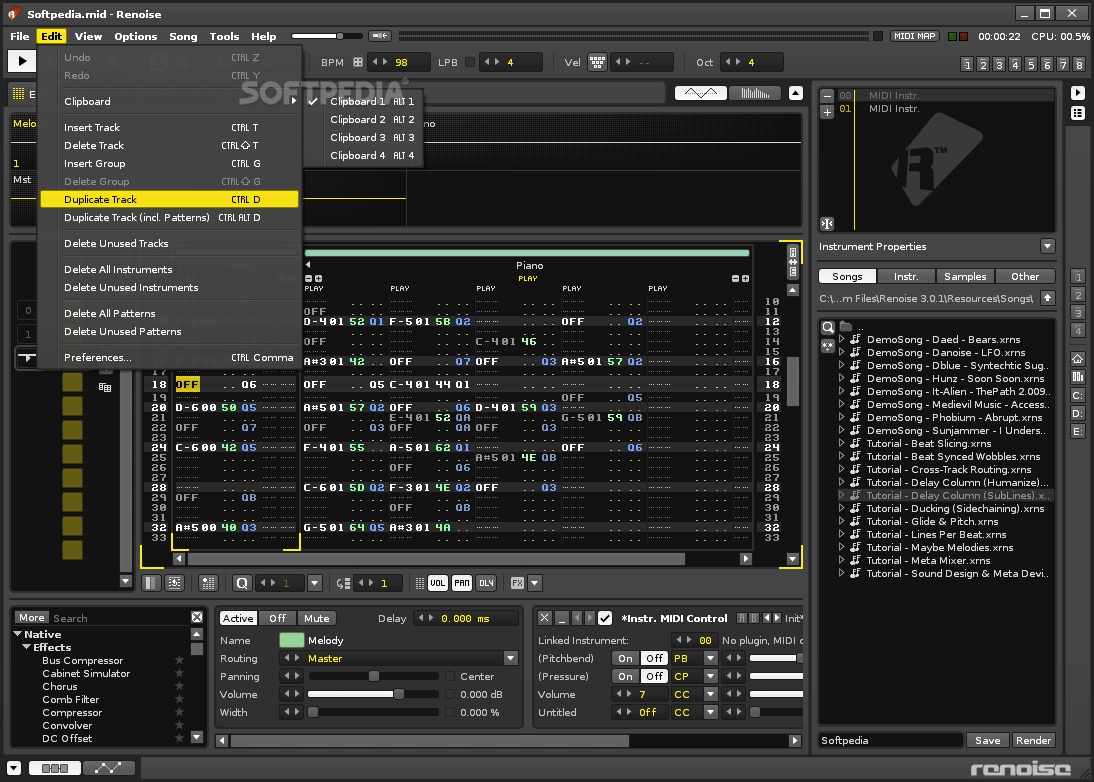
Task: Open Routing Master dropdown
Action: point(511,659)
